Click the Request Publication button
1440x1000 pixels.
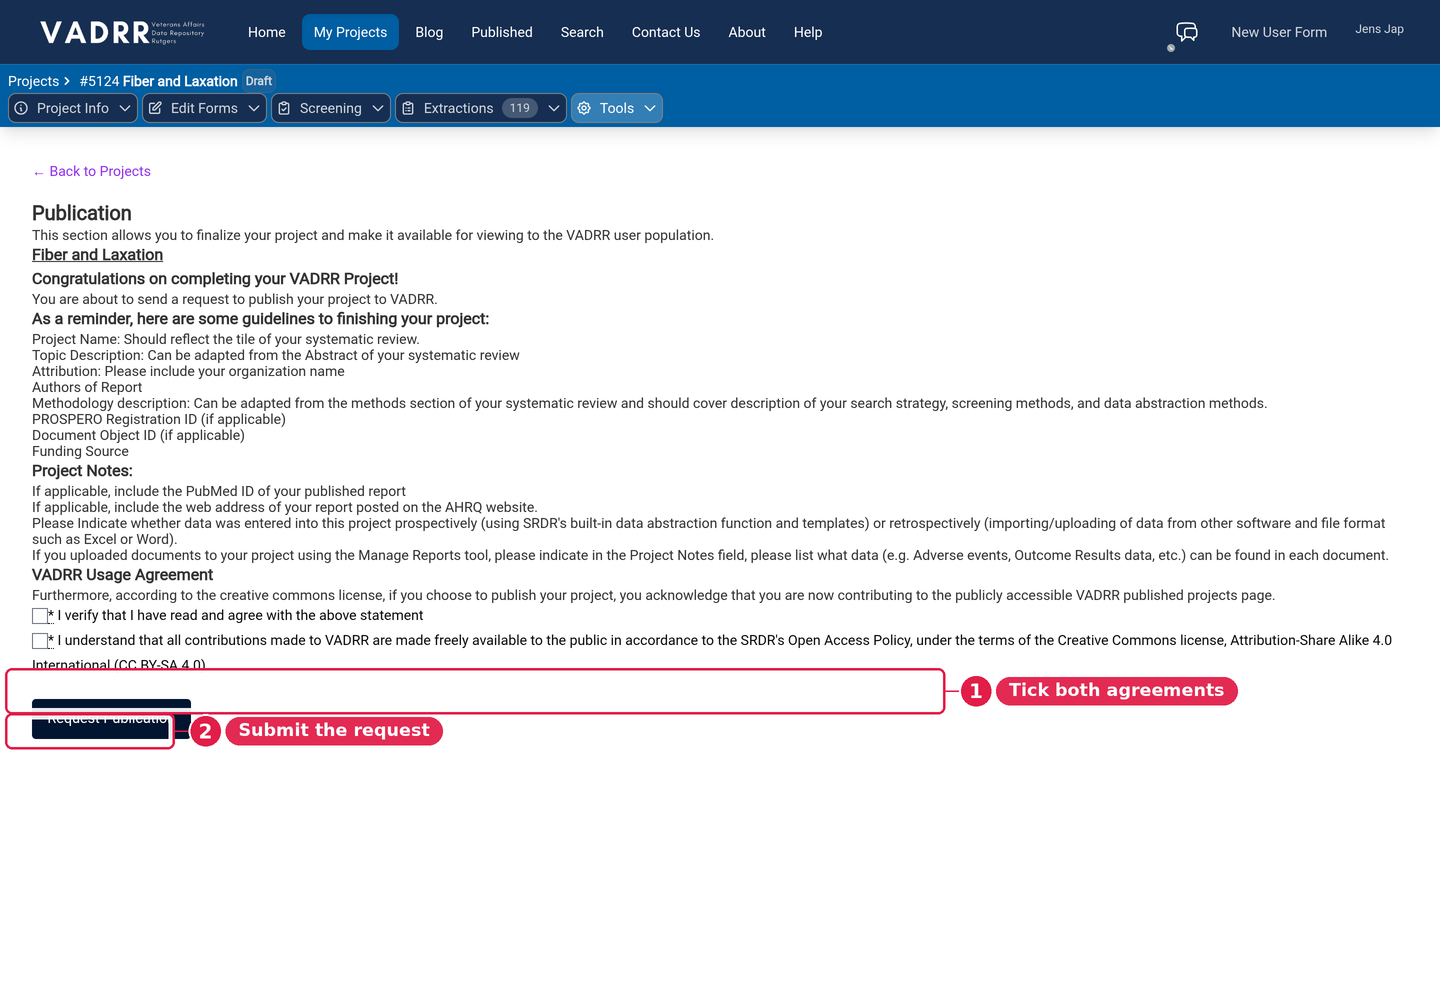[x=111, y=719]
